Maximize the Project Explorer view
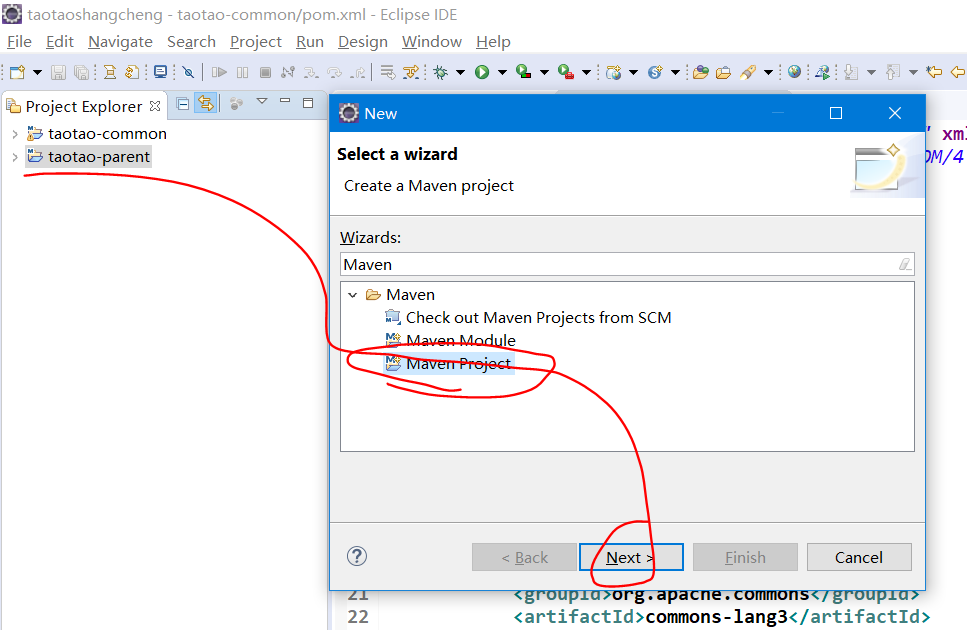967x630 pixels. [x=308, y=103]
